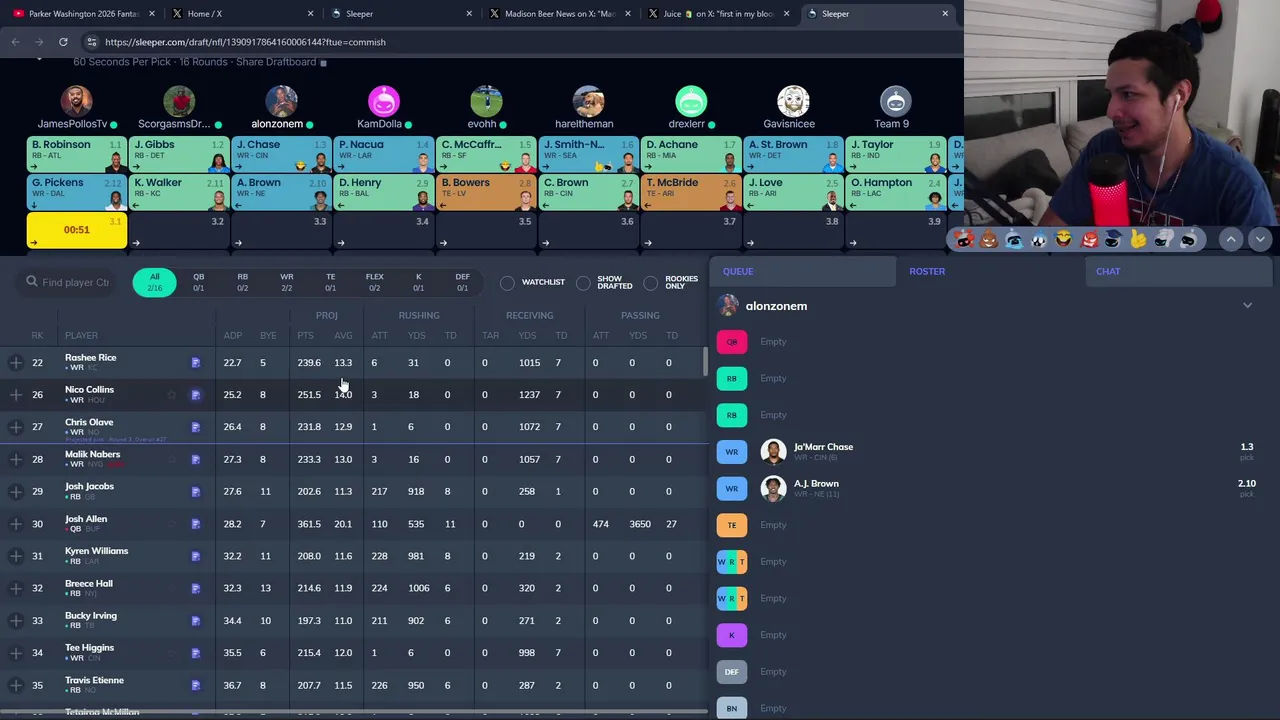The width and height of the screenshot is (1280, 720).
Task: Open KamDolla's team avatar
Action: point(384,101)
